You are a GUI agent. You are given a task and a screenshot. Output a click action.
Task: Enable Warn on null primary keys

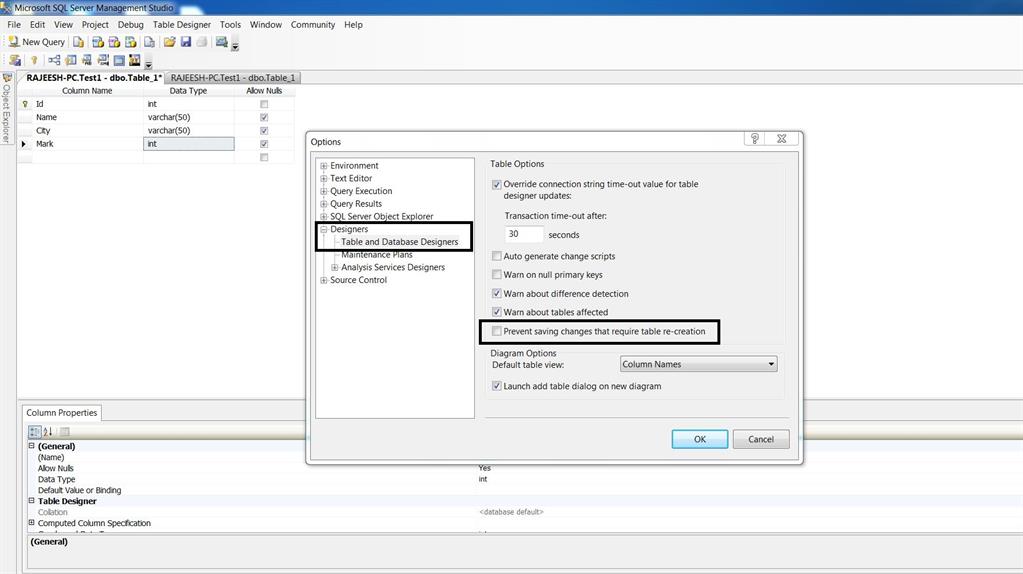pyautogui.click(x=496, y=275)
